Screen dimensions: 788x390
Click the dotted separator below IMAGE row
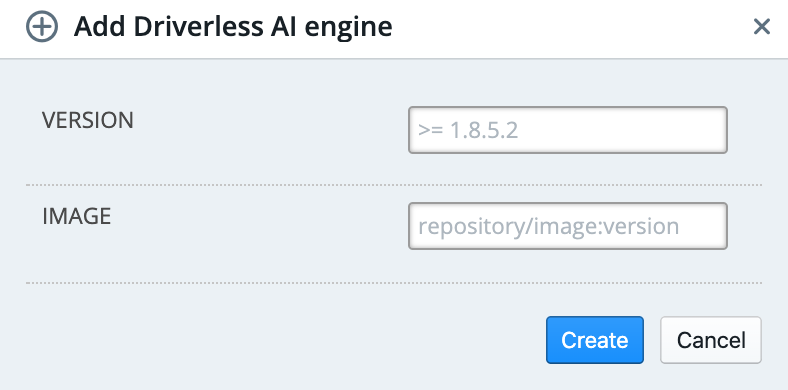pyautogui.click(x=394, y=283)
